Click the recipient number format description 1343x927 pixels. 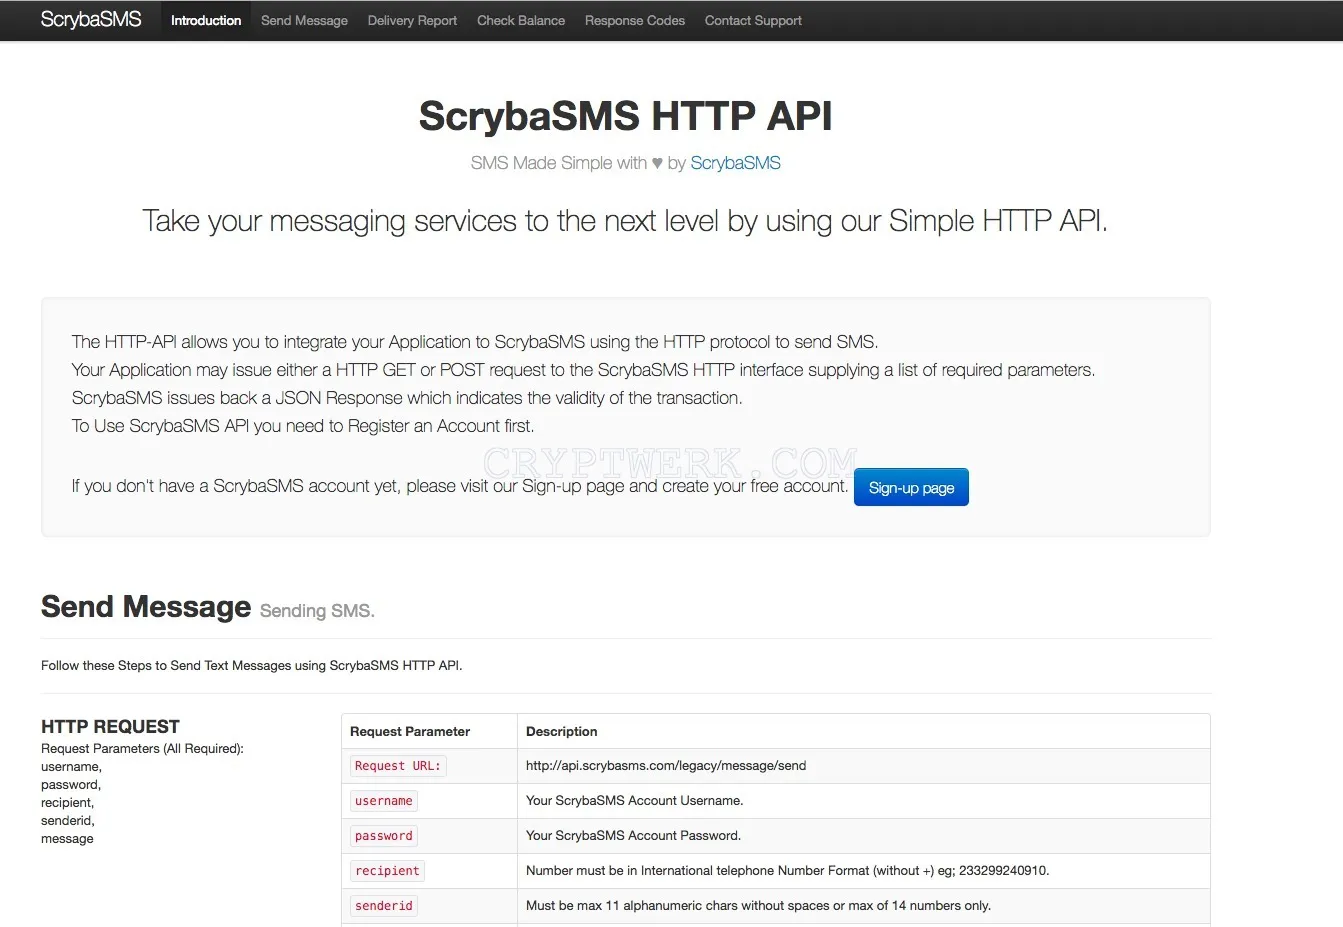(x=788, y=871)
